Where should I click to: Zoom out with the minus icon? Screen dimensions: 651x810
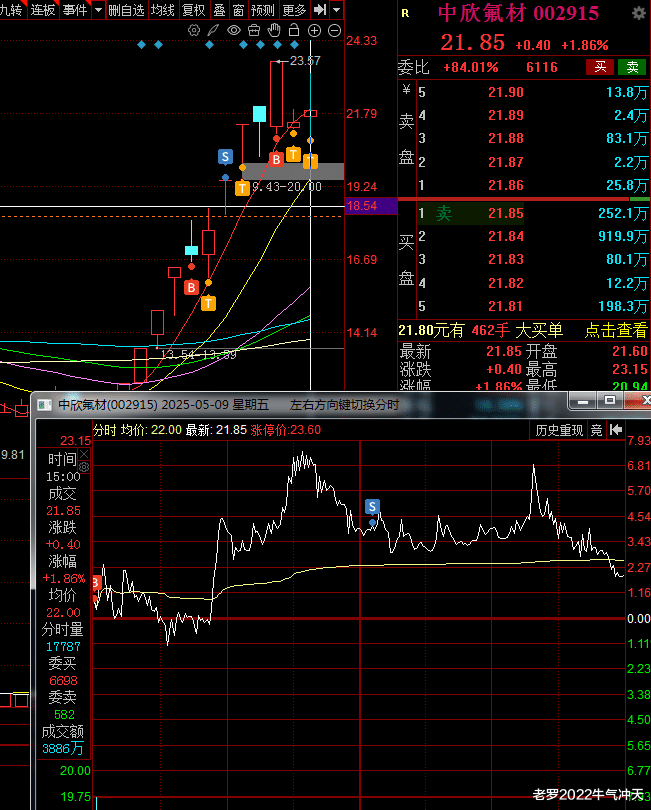[334, 30]
